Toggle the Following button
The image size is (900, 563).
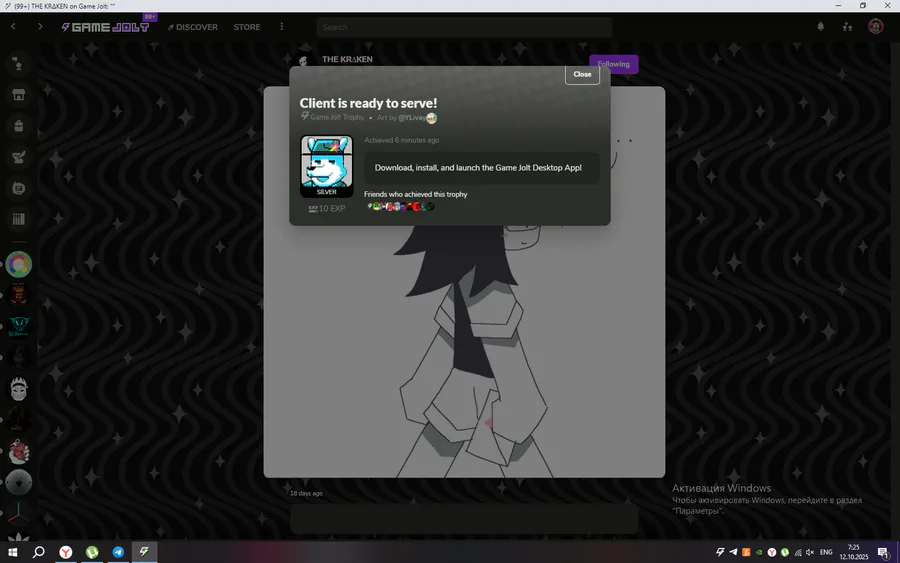pos(614,64)
